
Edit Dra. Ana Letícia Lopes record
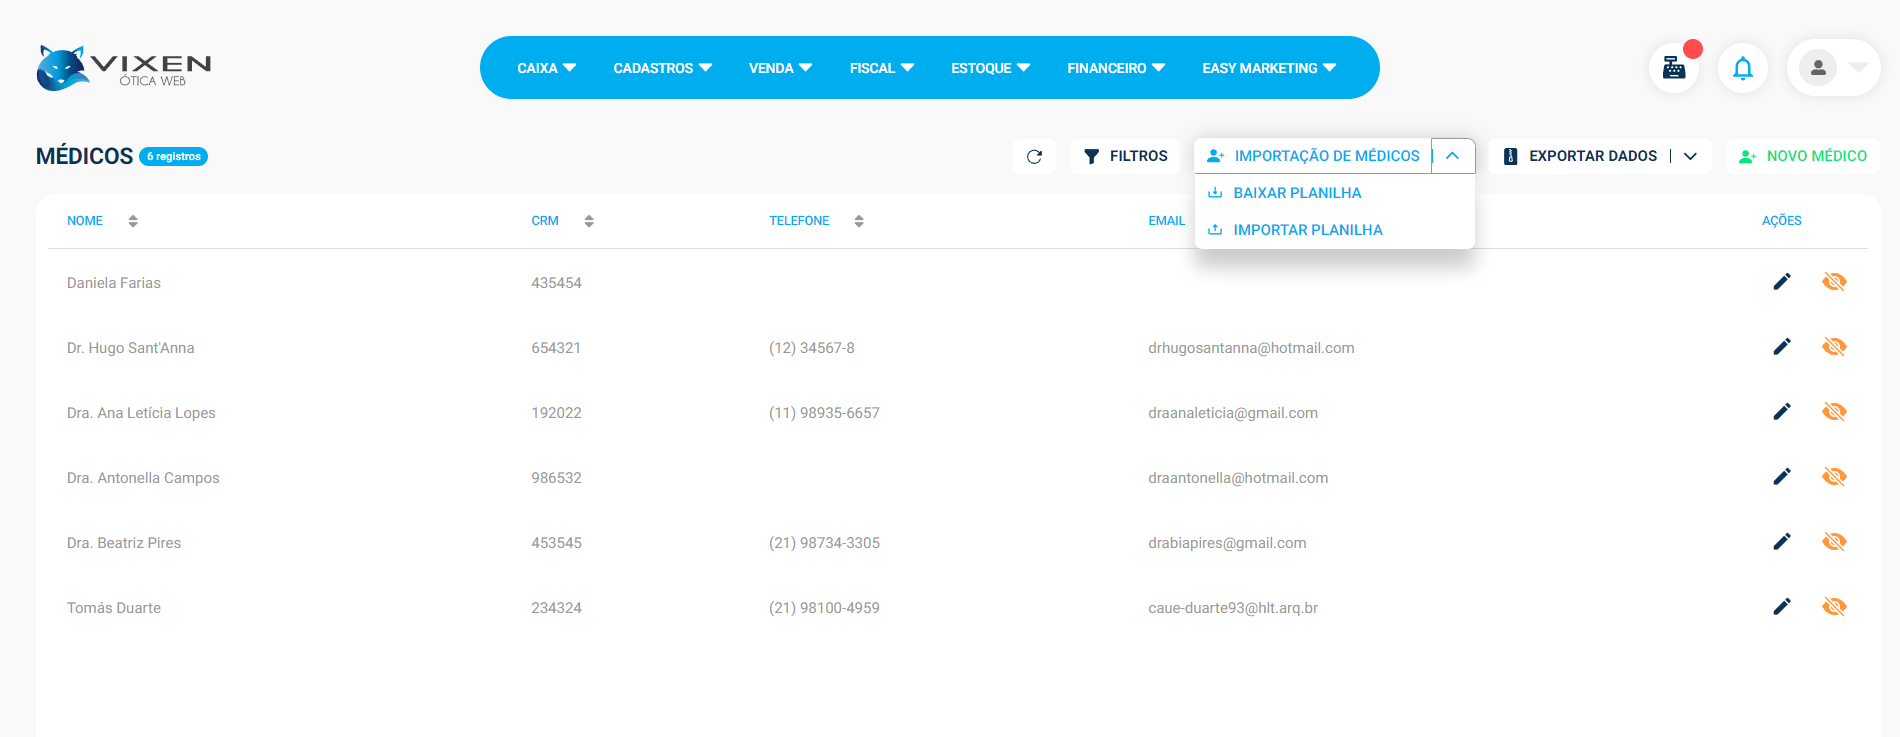1781,412
